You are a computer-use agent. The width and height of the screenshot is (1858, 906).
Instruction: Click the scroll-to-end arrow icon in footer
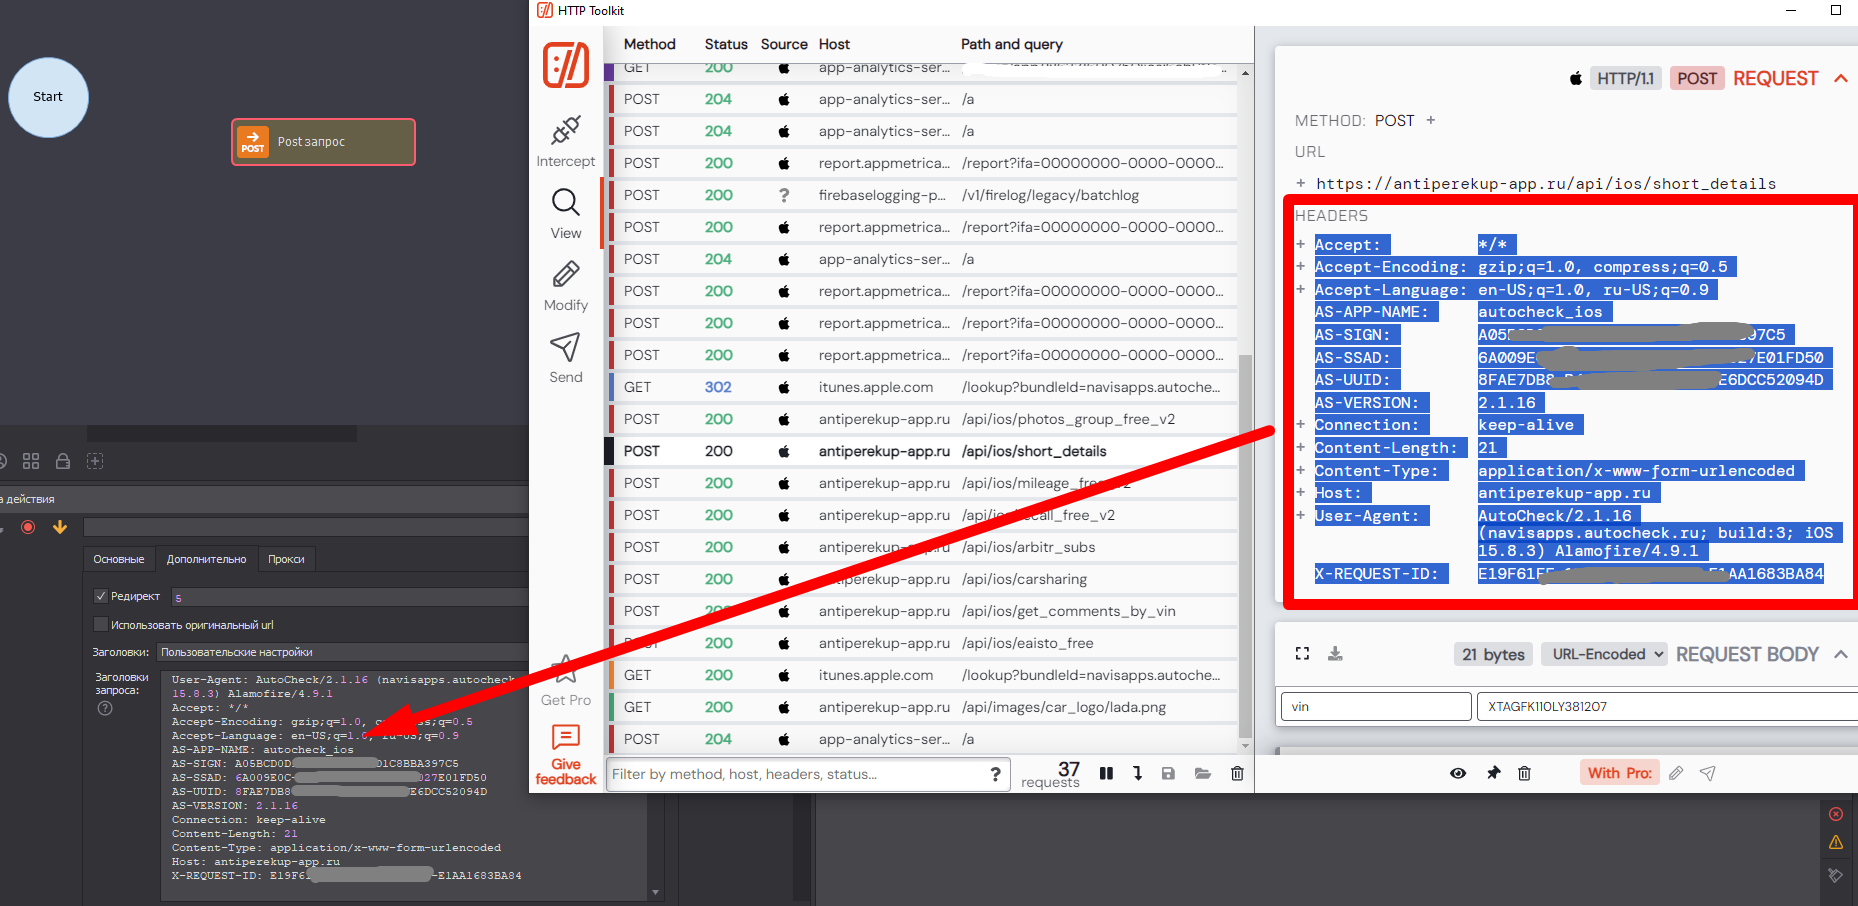[x=1137, y=773]
